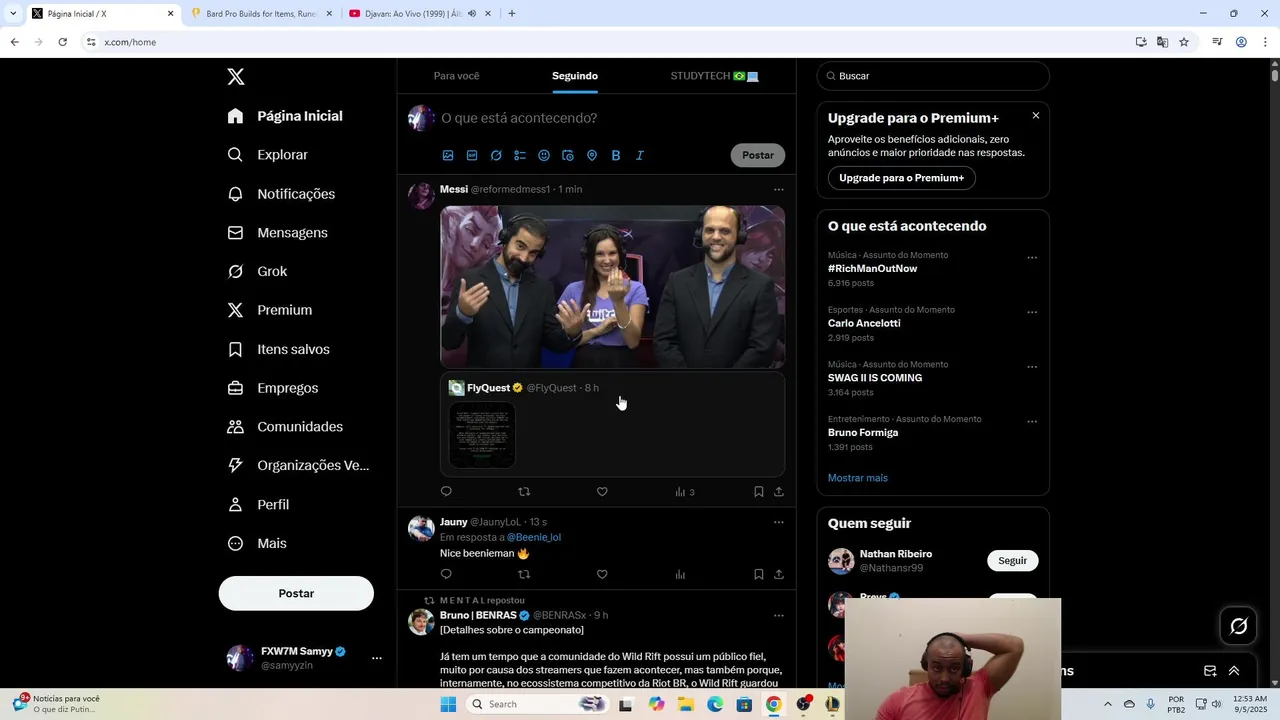1280x720 pixels.
Task: Open more options on Messi's post
Action: (779, 189)
